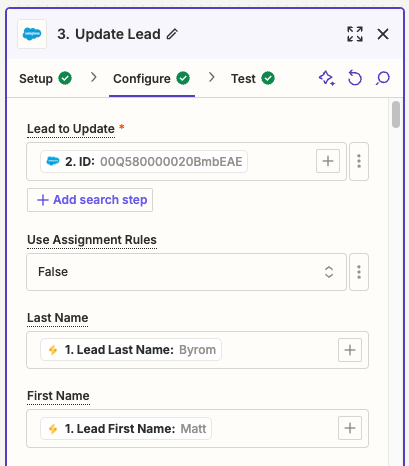Click the Configure green checkmark
This screenshot has height=466, width=409.
click(x=183, y=78)
